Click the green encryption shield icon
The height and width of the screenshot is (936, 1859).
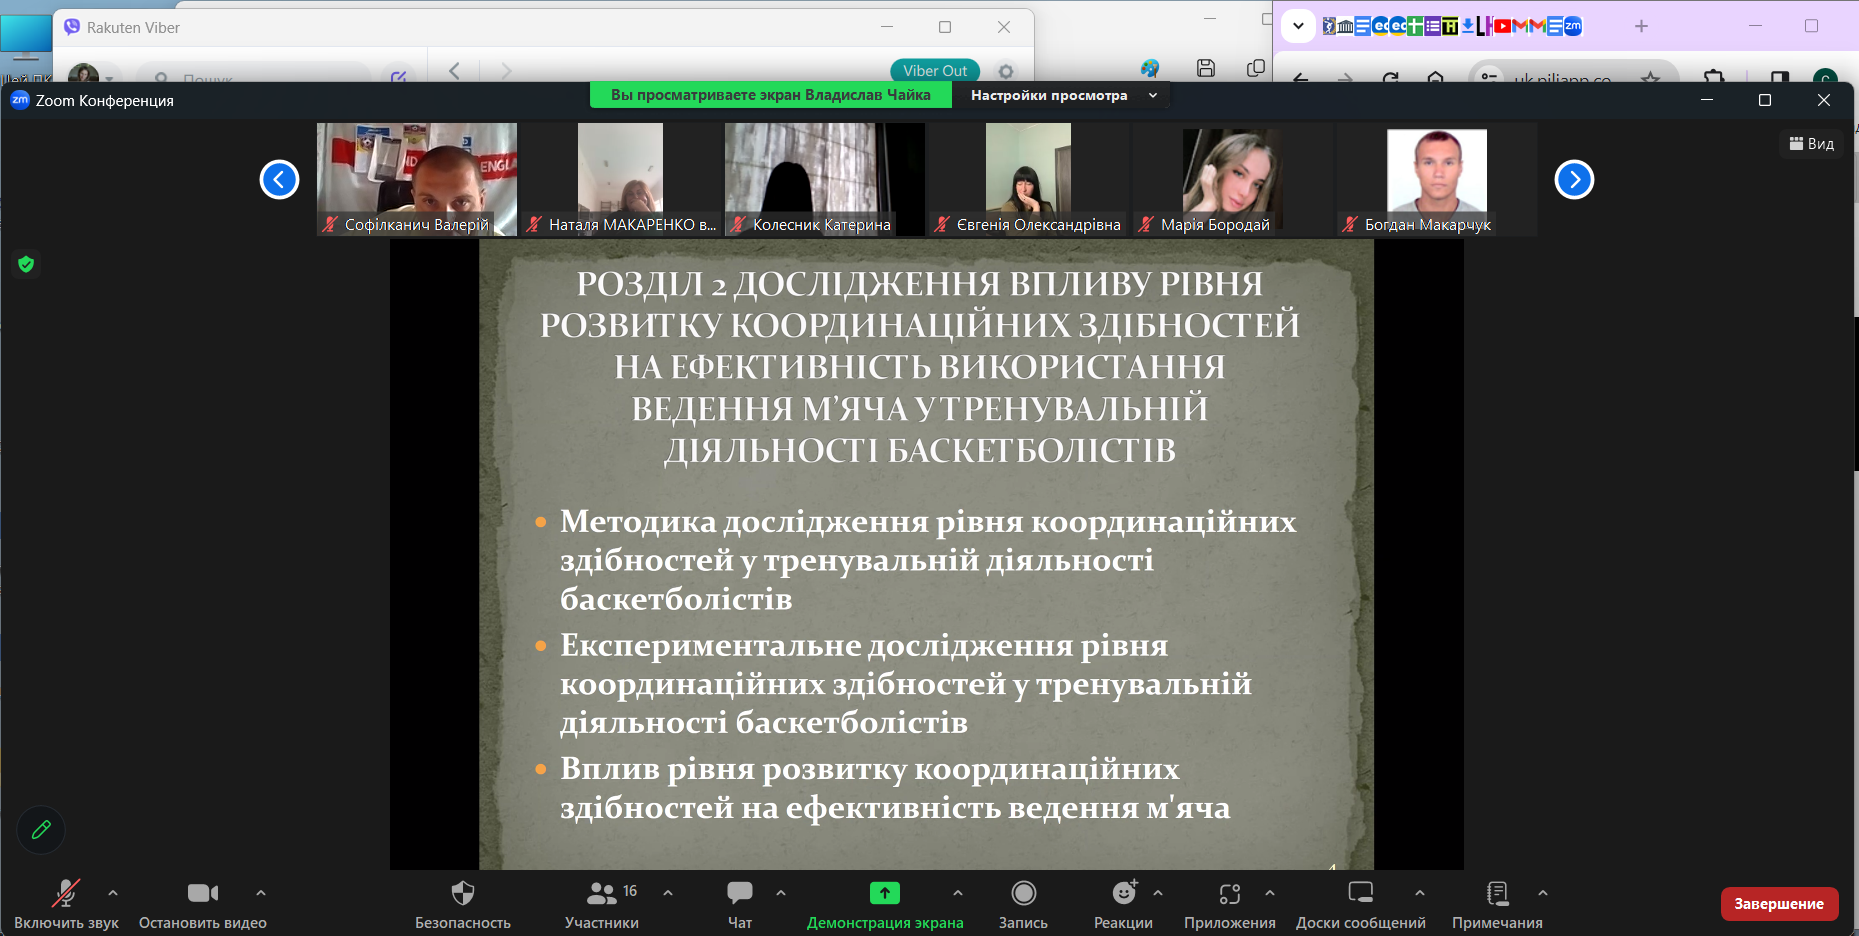(26, 264)
